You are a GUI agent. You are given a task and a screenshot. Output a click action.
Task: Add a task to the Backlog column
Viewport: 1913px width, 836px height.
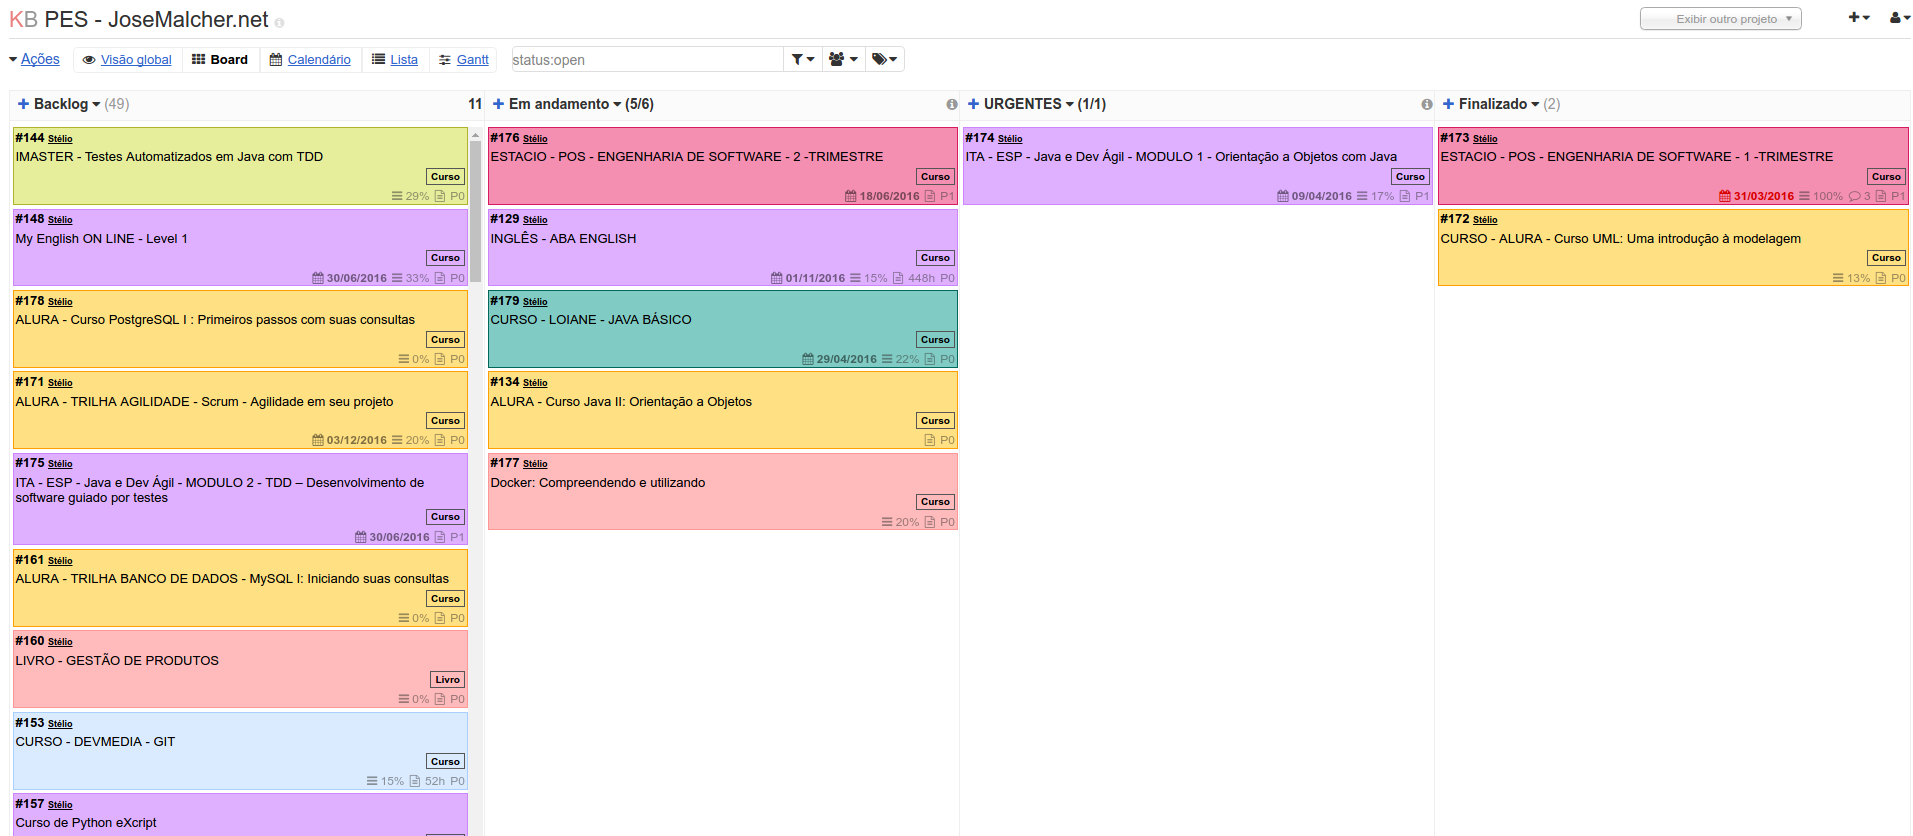click(23, 104)
